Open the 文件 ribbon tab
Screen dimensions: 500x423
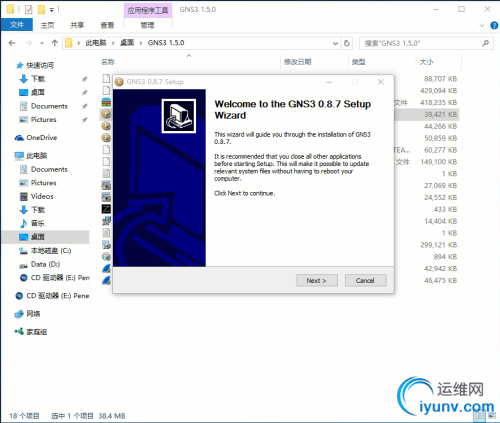click(17, 25)
